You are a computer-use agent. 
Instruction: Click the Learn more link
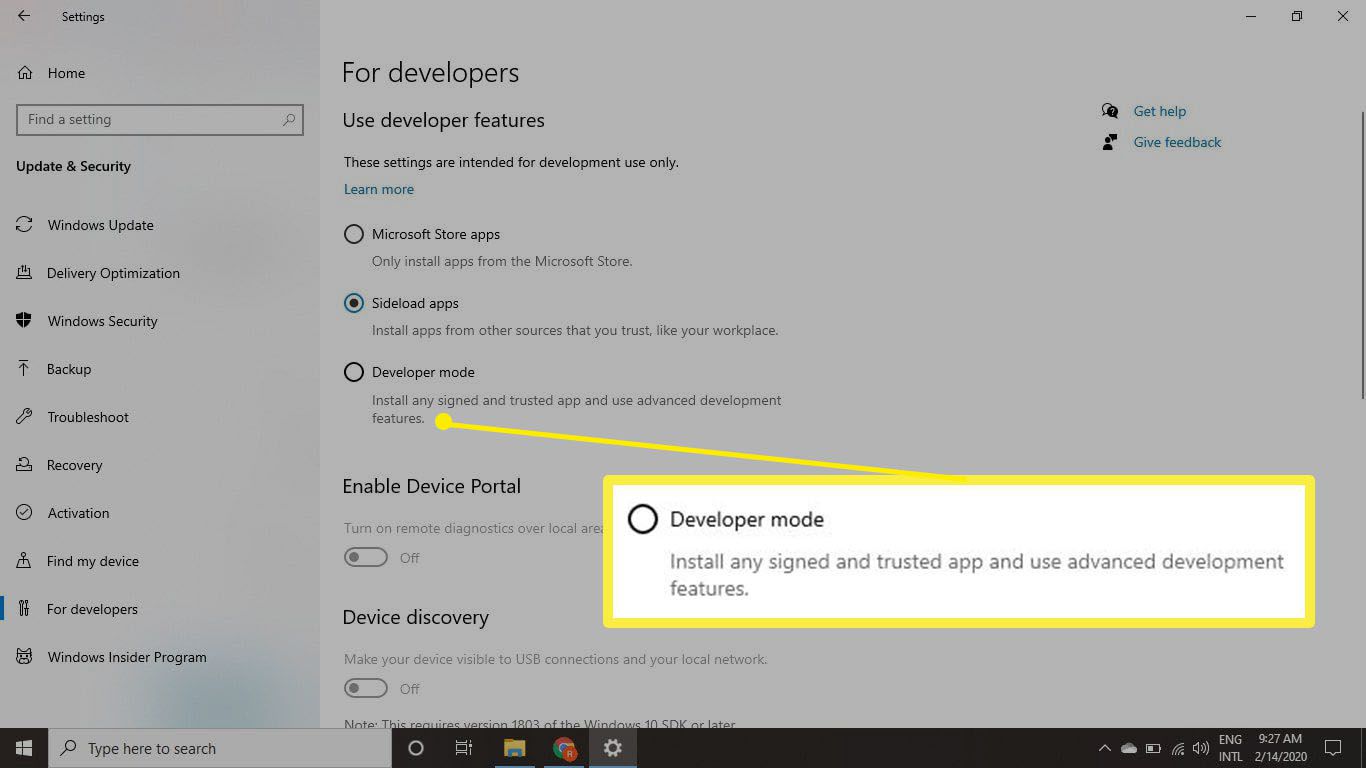point(379,189)
